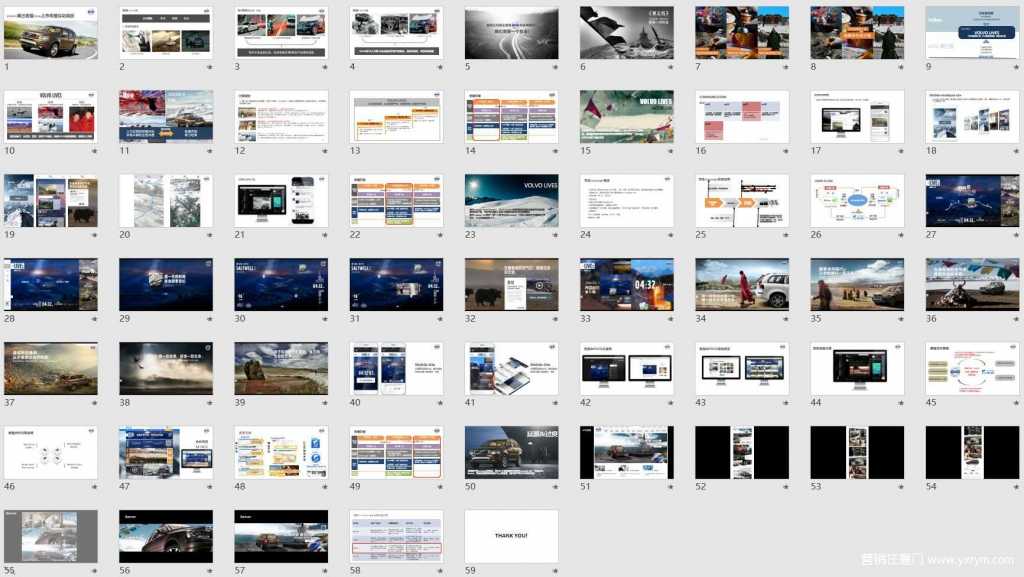Preview the transition star under slide 52
This screenshot has height=577, width=1024.
(786, 487)
